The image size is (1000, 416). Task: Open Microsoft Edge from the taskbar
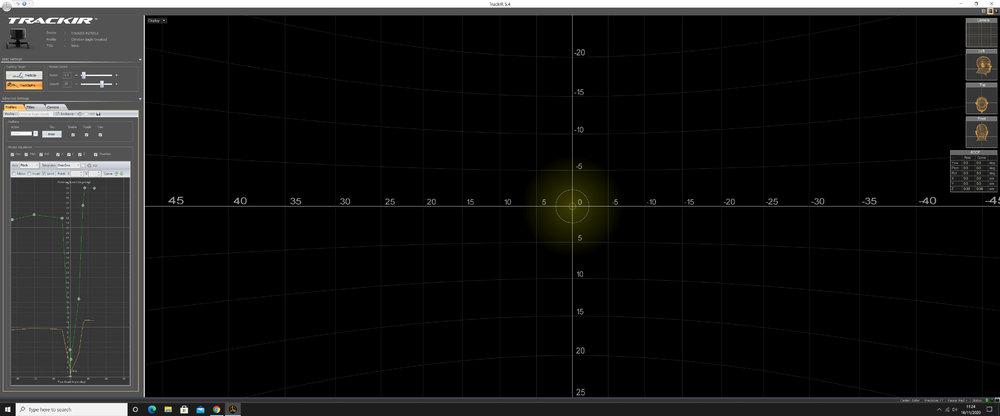click(x=152, y=409)
